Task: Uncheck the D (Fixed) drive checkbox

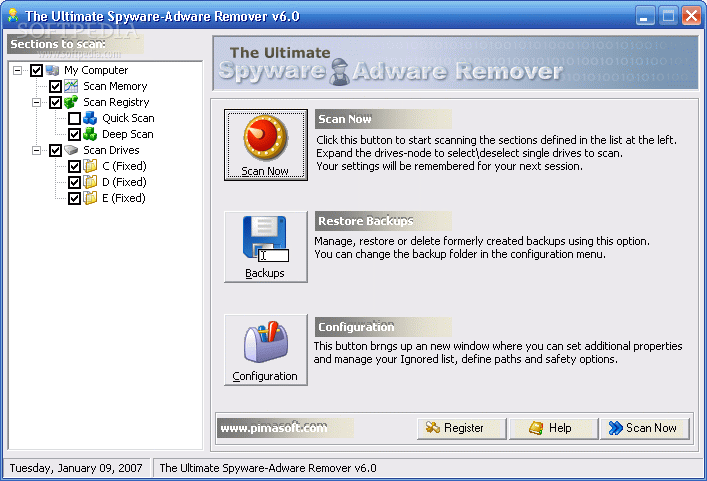Action: tap(74, 182)
